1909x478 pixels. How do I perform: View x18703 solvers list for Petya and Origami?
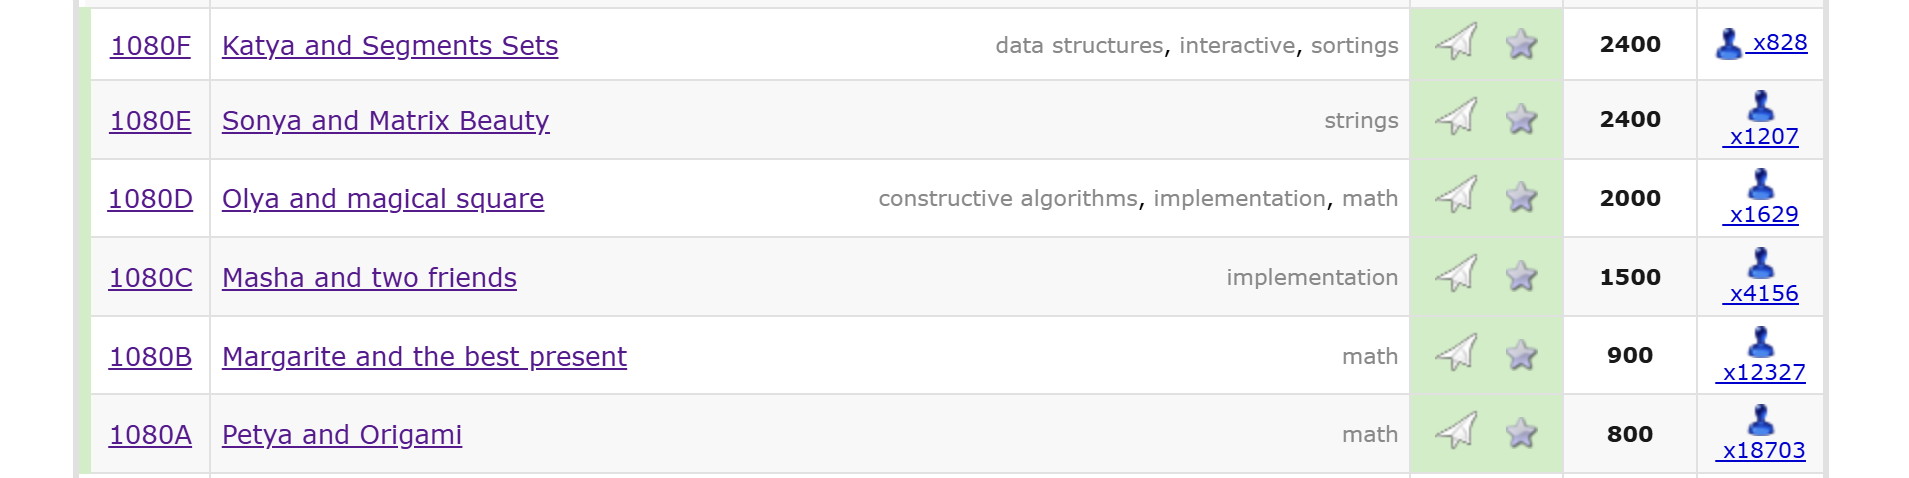pos(1764,451)
